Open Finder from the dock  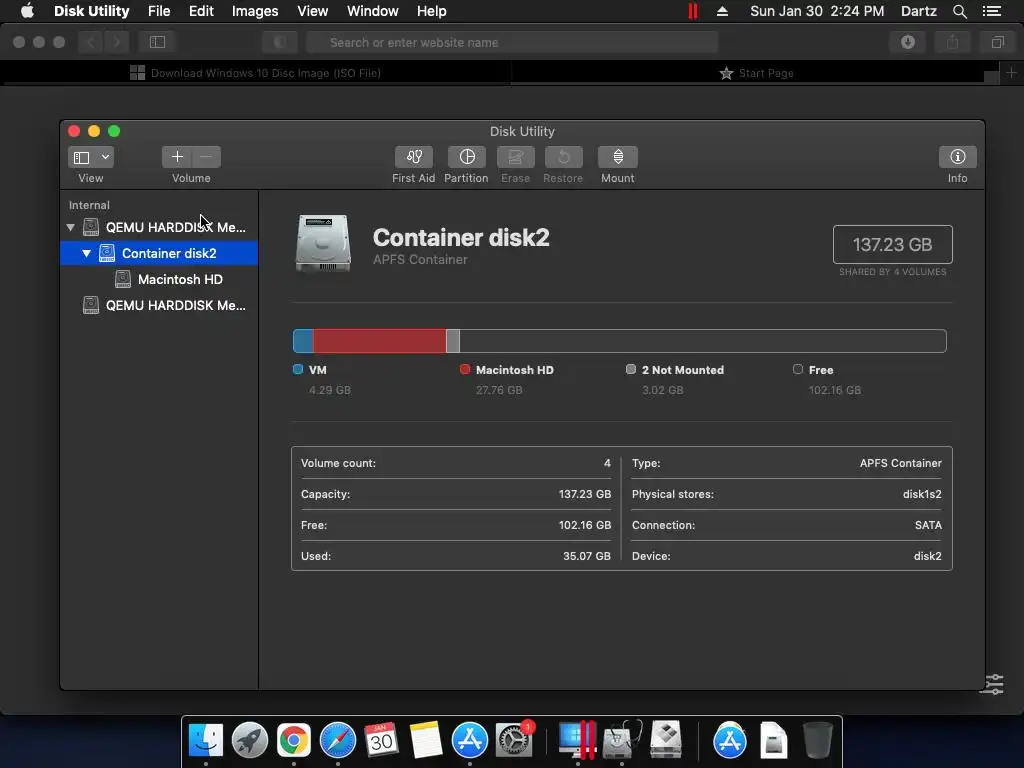coord(206,741)
